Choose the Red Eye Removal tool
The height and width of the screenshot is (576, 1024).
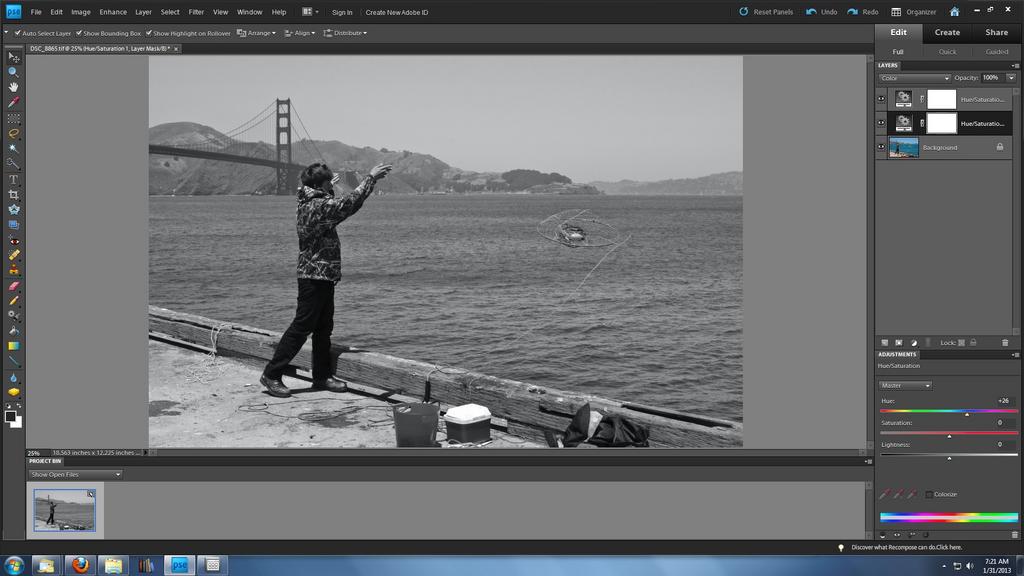(14, 240)
